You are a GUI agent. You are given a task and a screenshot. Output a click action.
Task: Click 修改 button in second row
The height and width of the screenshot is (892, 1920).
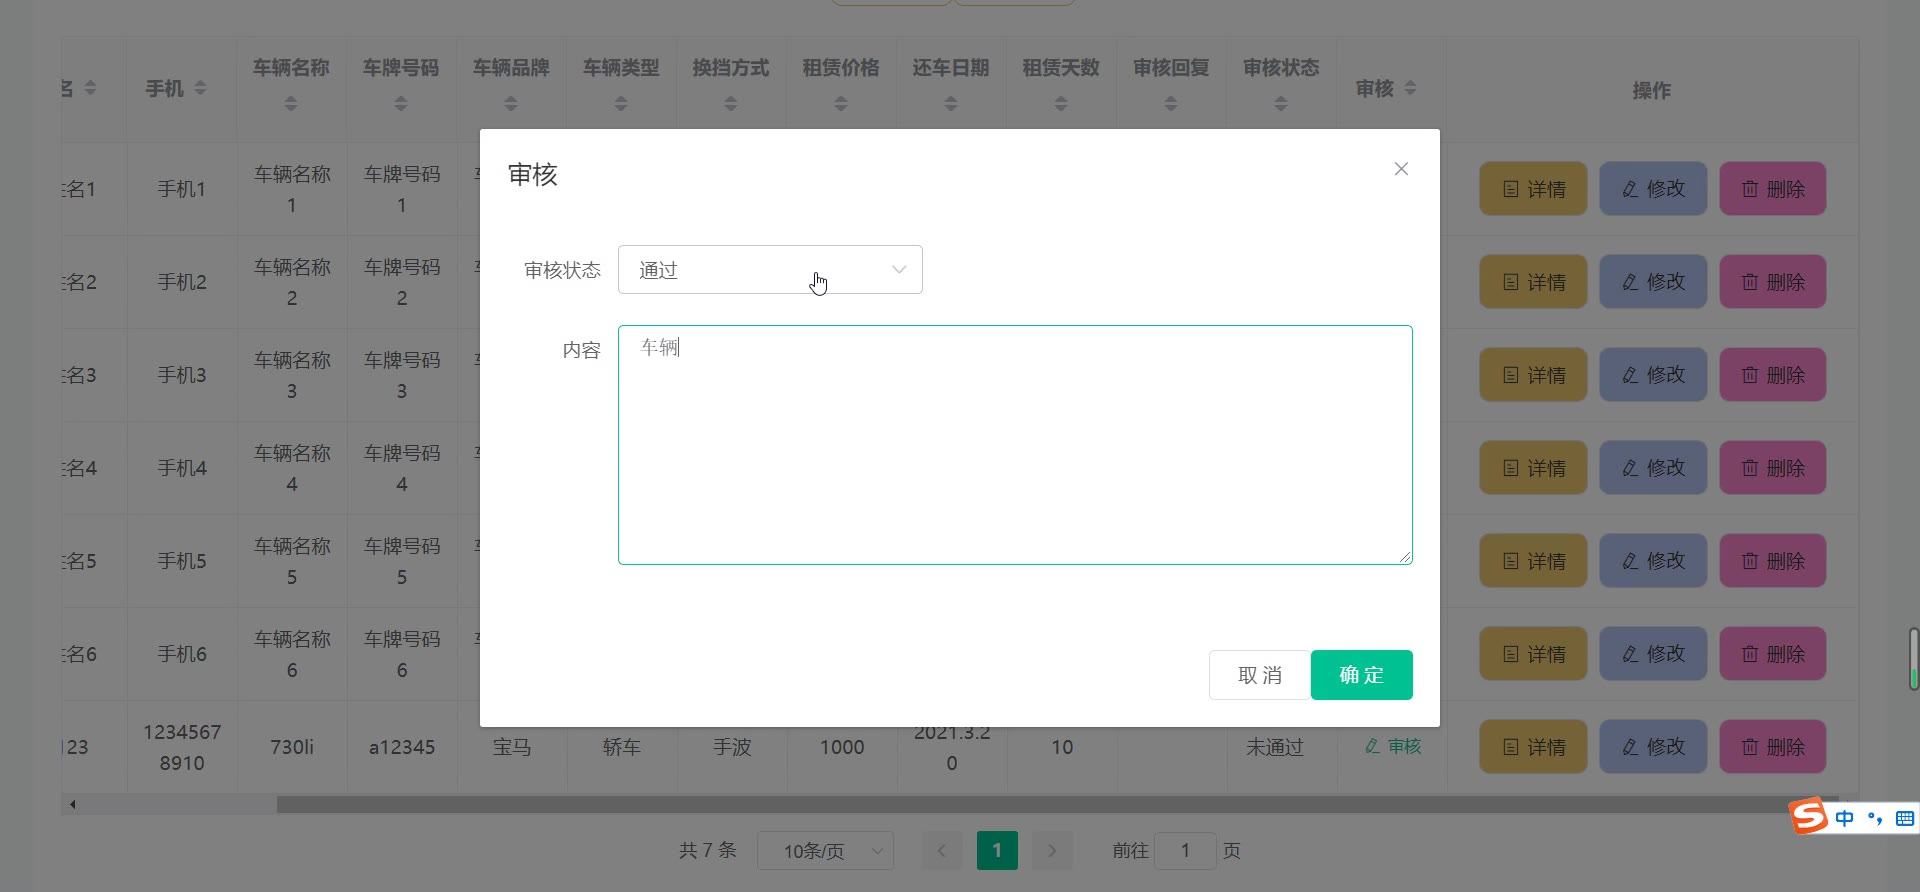pyautogui.click(x=1653, y=282)
